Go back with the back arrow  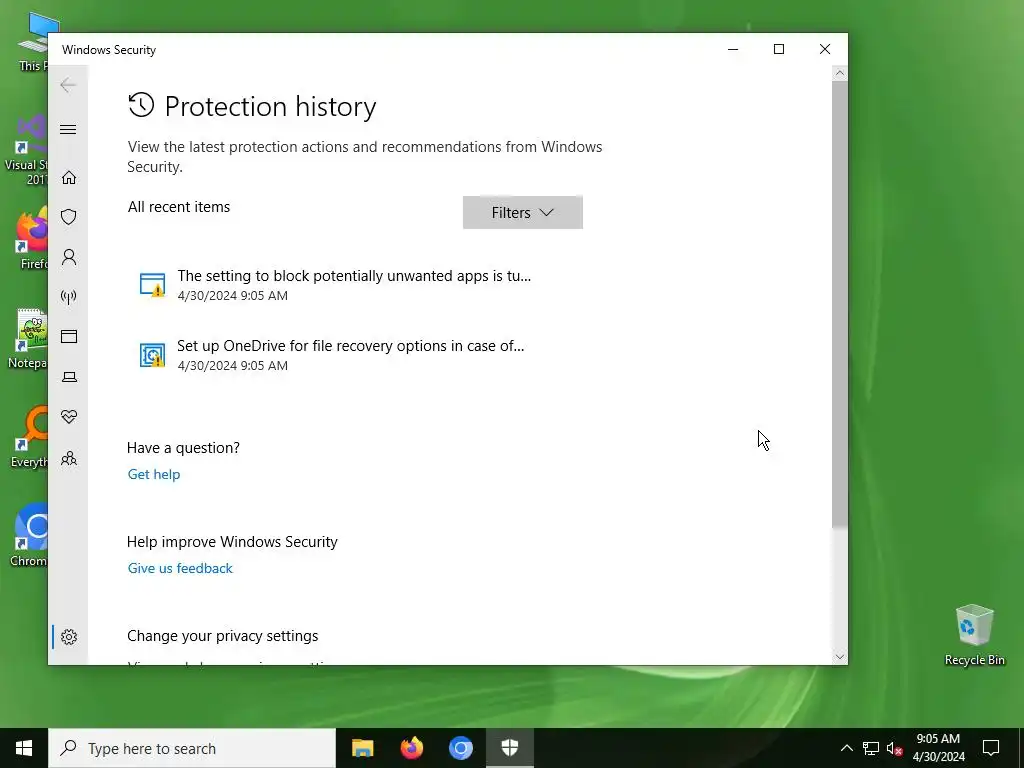[x=68, y=85]
